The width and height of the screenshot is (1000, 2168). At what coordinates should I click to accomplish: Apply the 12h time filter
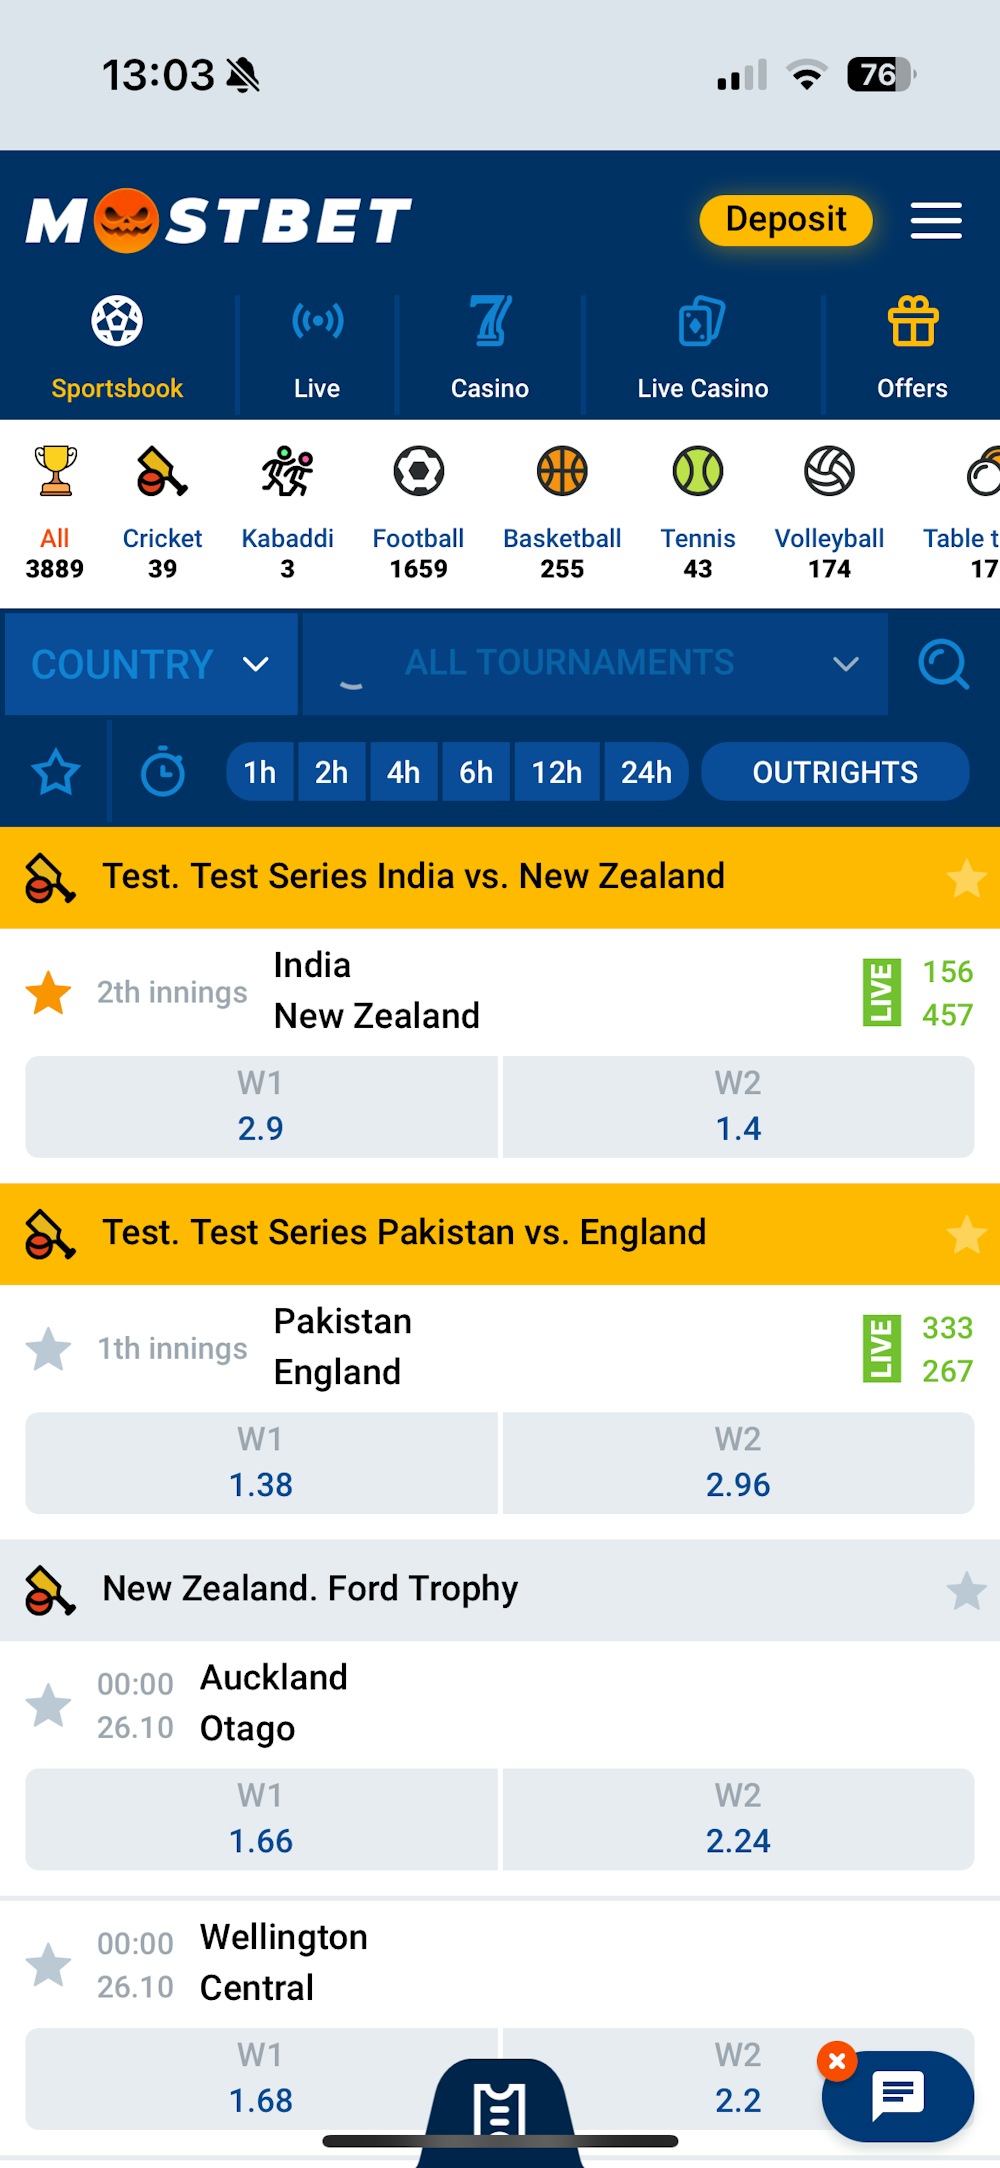[x=557, y=771]
